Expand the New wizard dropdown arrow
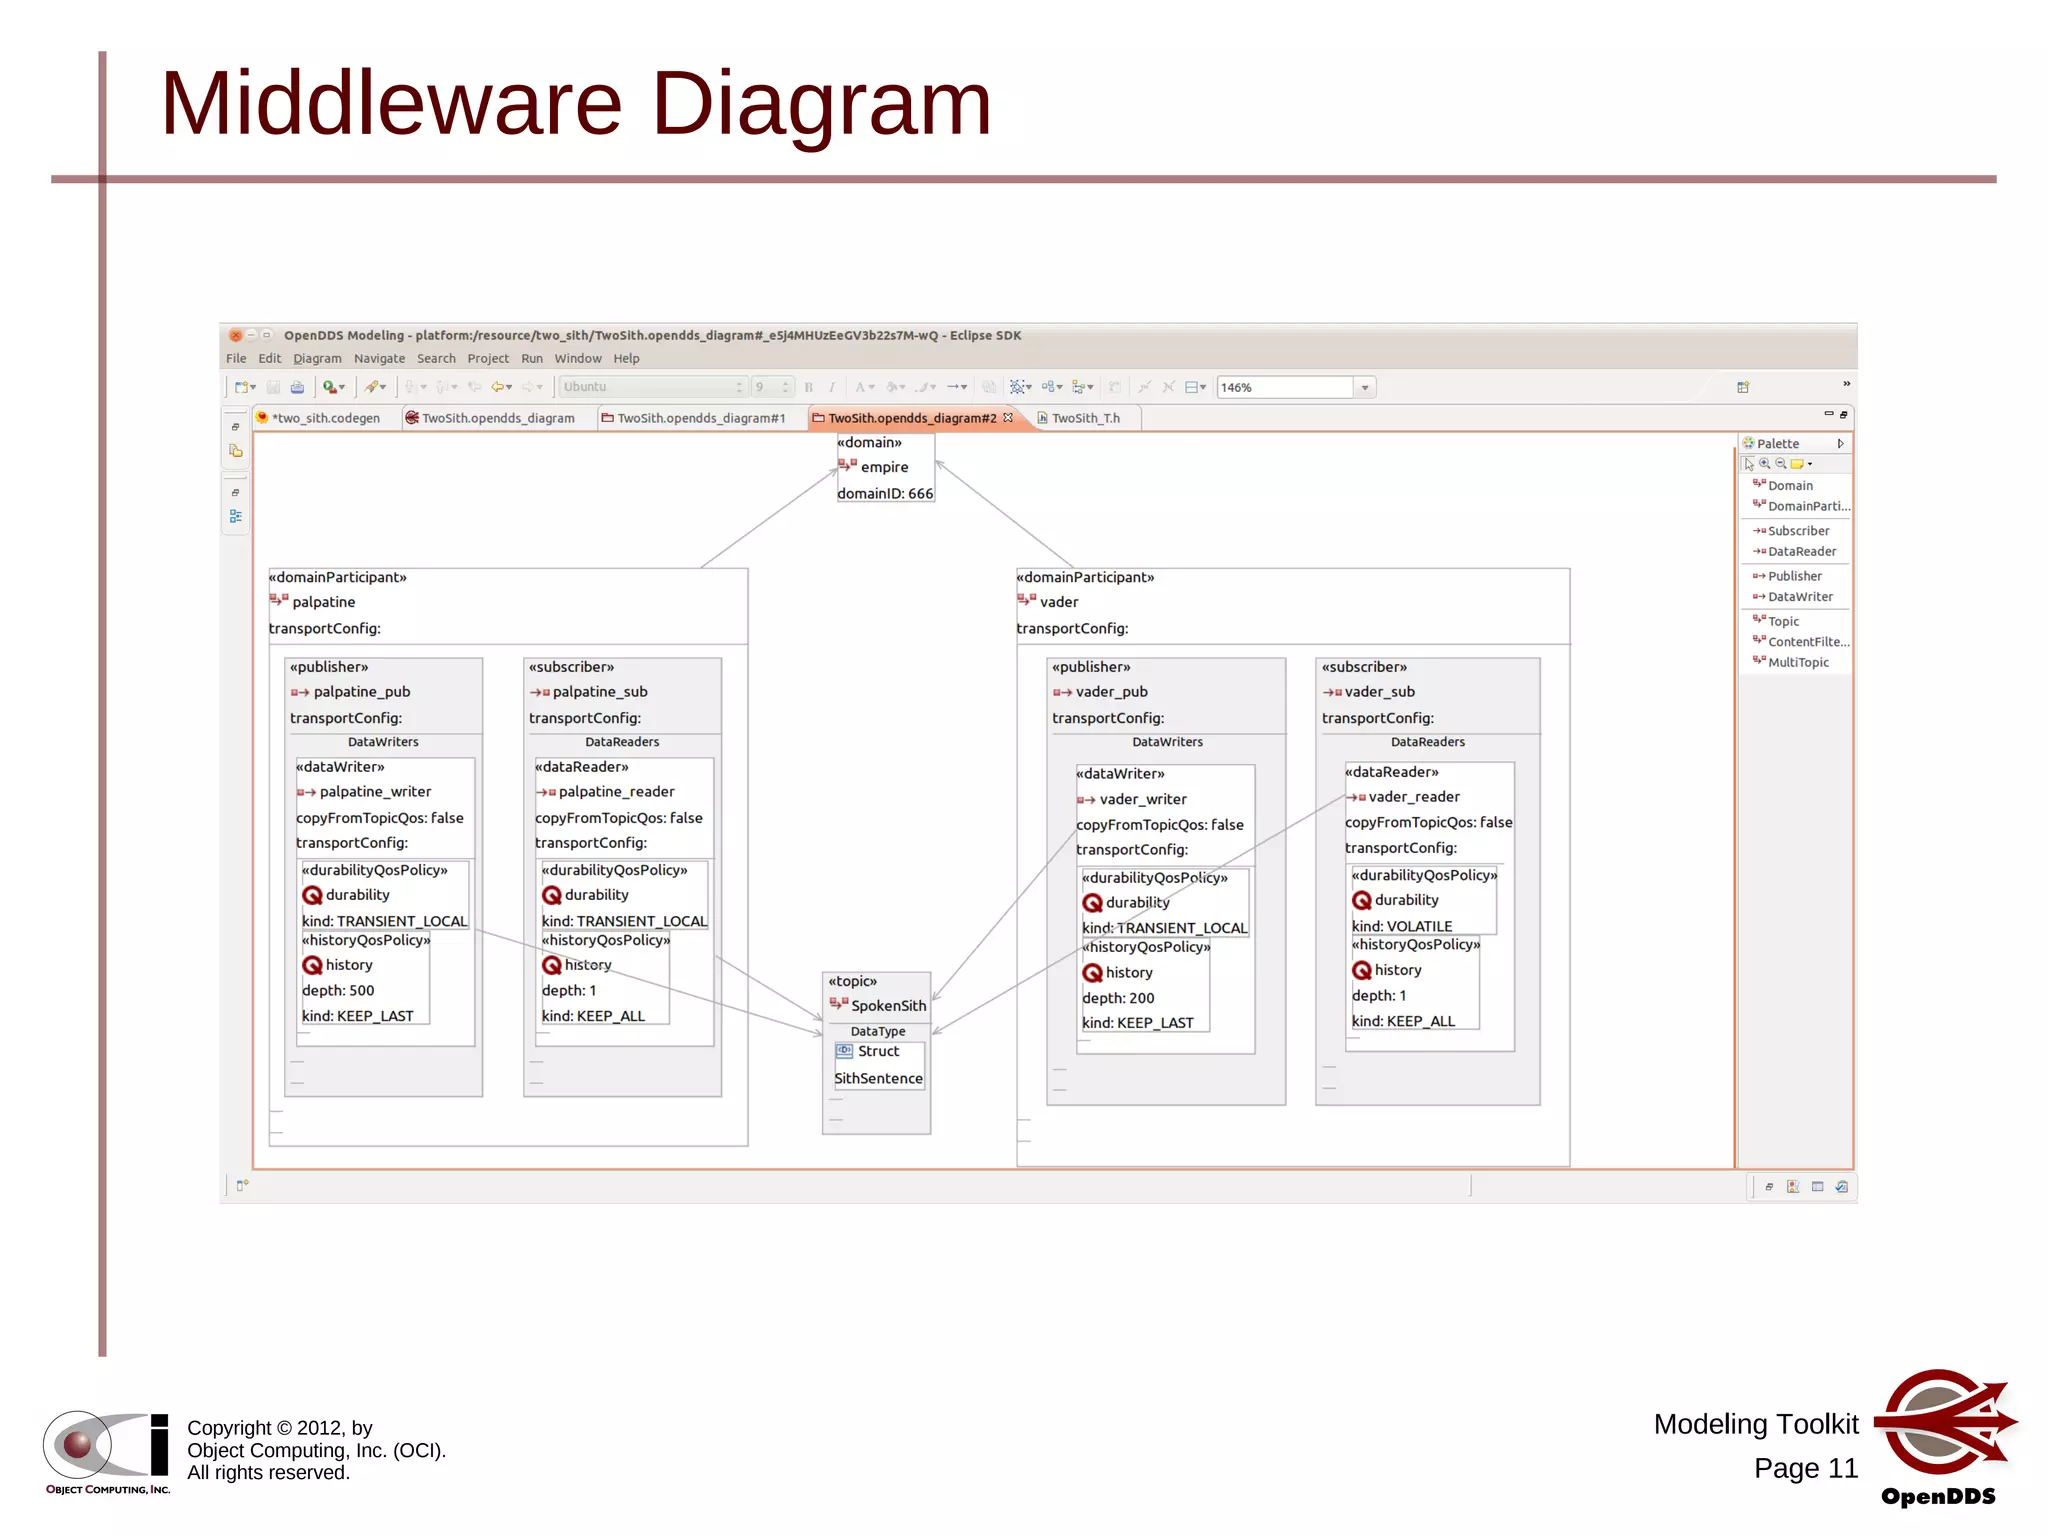Screen dimensions: 2048x1536 coord(253,388)
